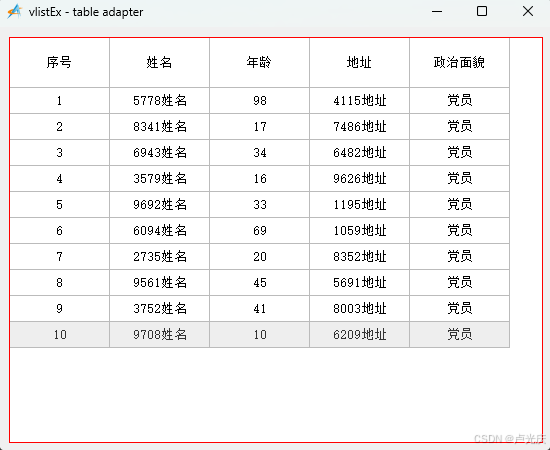Click 序号 cell in the 3752姓名 row
The height and width of the screenshot is (450, 550).
tap(60, 308)
